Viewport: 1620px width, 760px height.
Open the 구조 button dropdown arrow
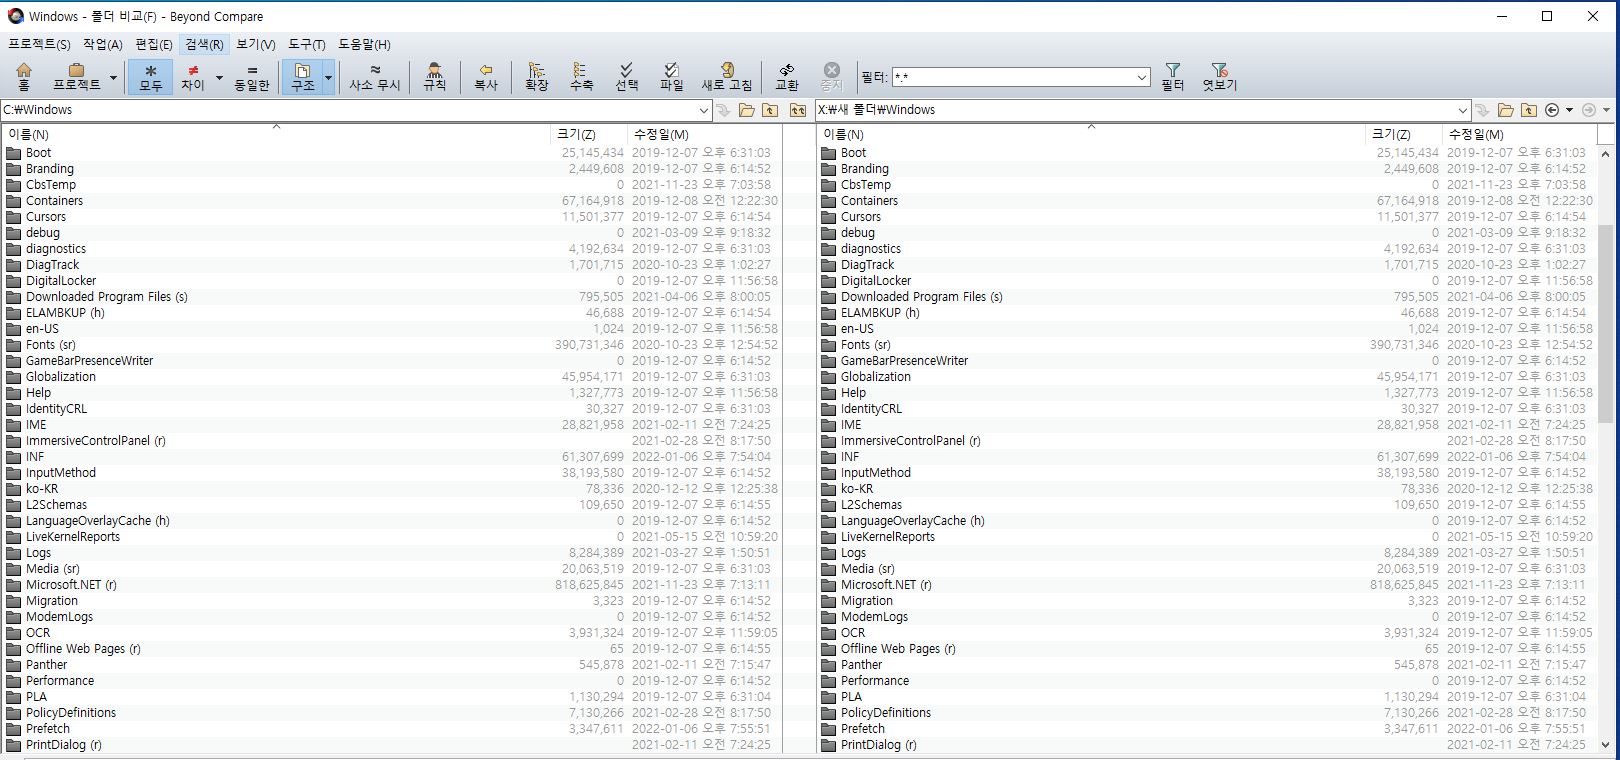coord(328,77)
